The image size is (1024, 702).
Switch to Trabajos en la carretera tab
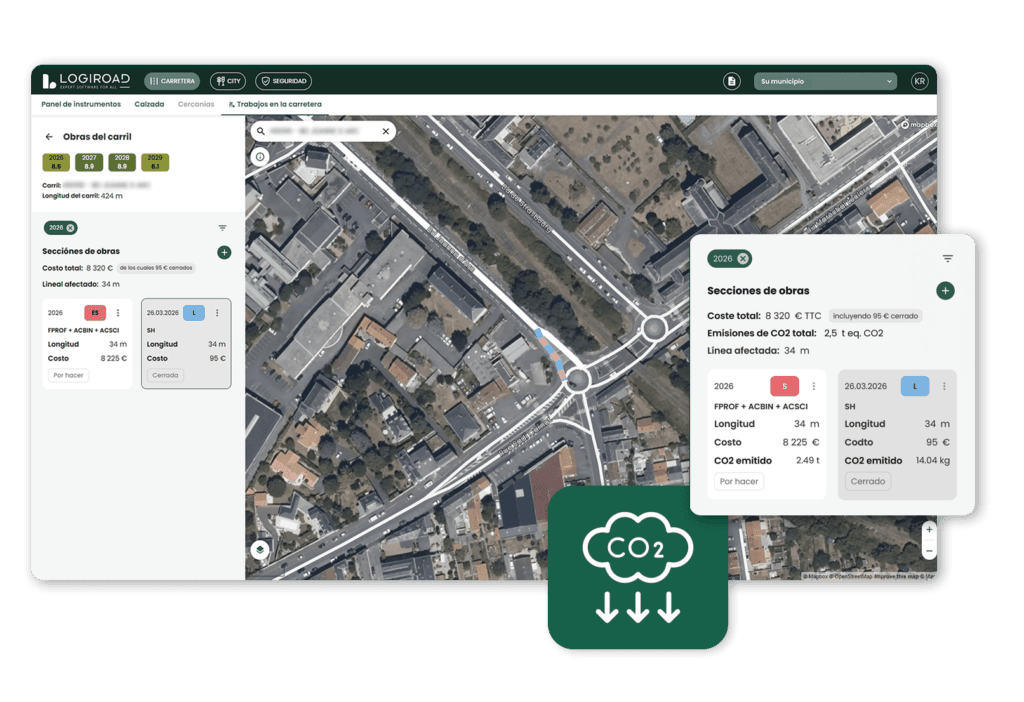click(275, 104)
